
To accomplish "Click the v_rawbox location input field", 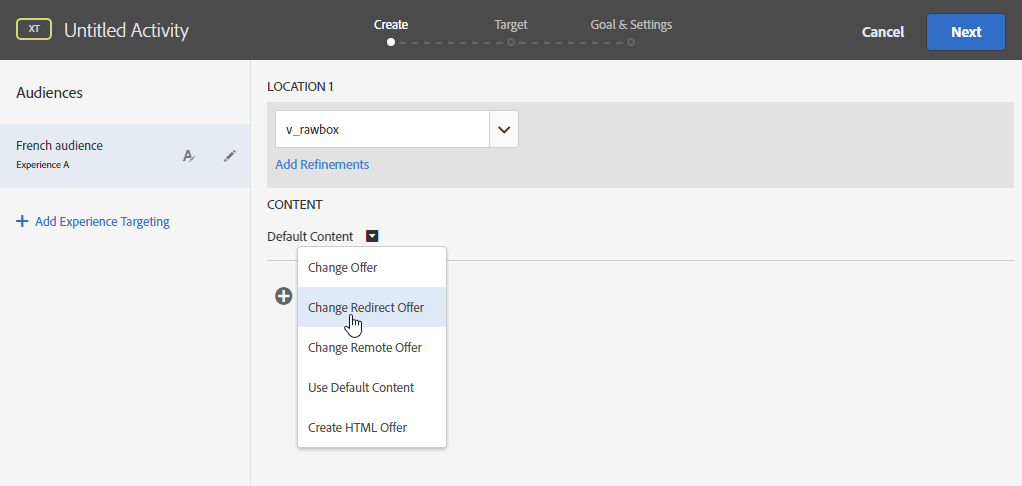I will coord(382,129).
